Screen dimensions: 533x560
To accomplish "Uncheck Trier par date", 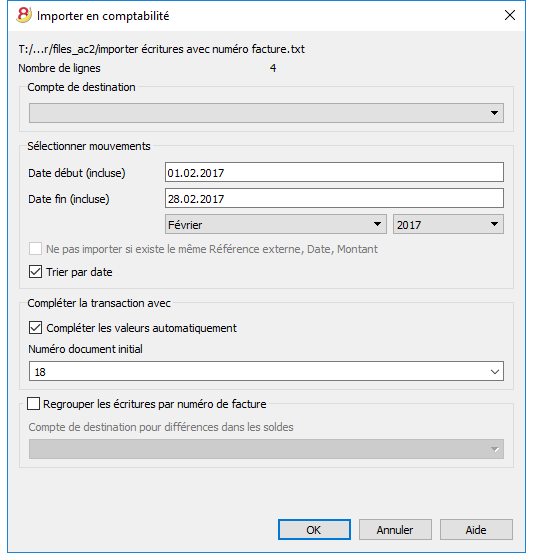I will pyautogui.click(x=35, y=272).
